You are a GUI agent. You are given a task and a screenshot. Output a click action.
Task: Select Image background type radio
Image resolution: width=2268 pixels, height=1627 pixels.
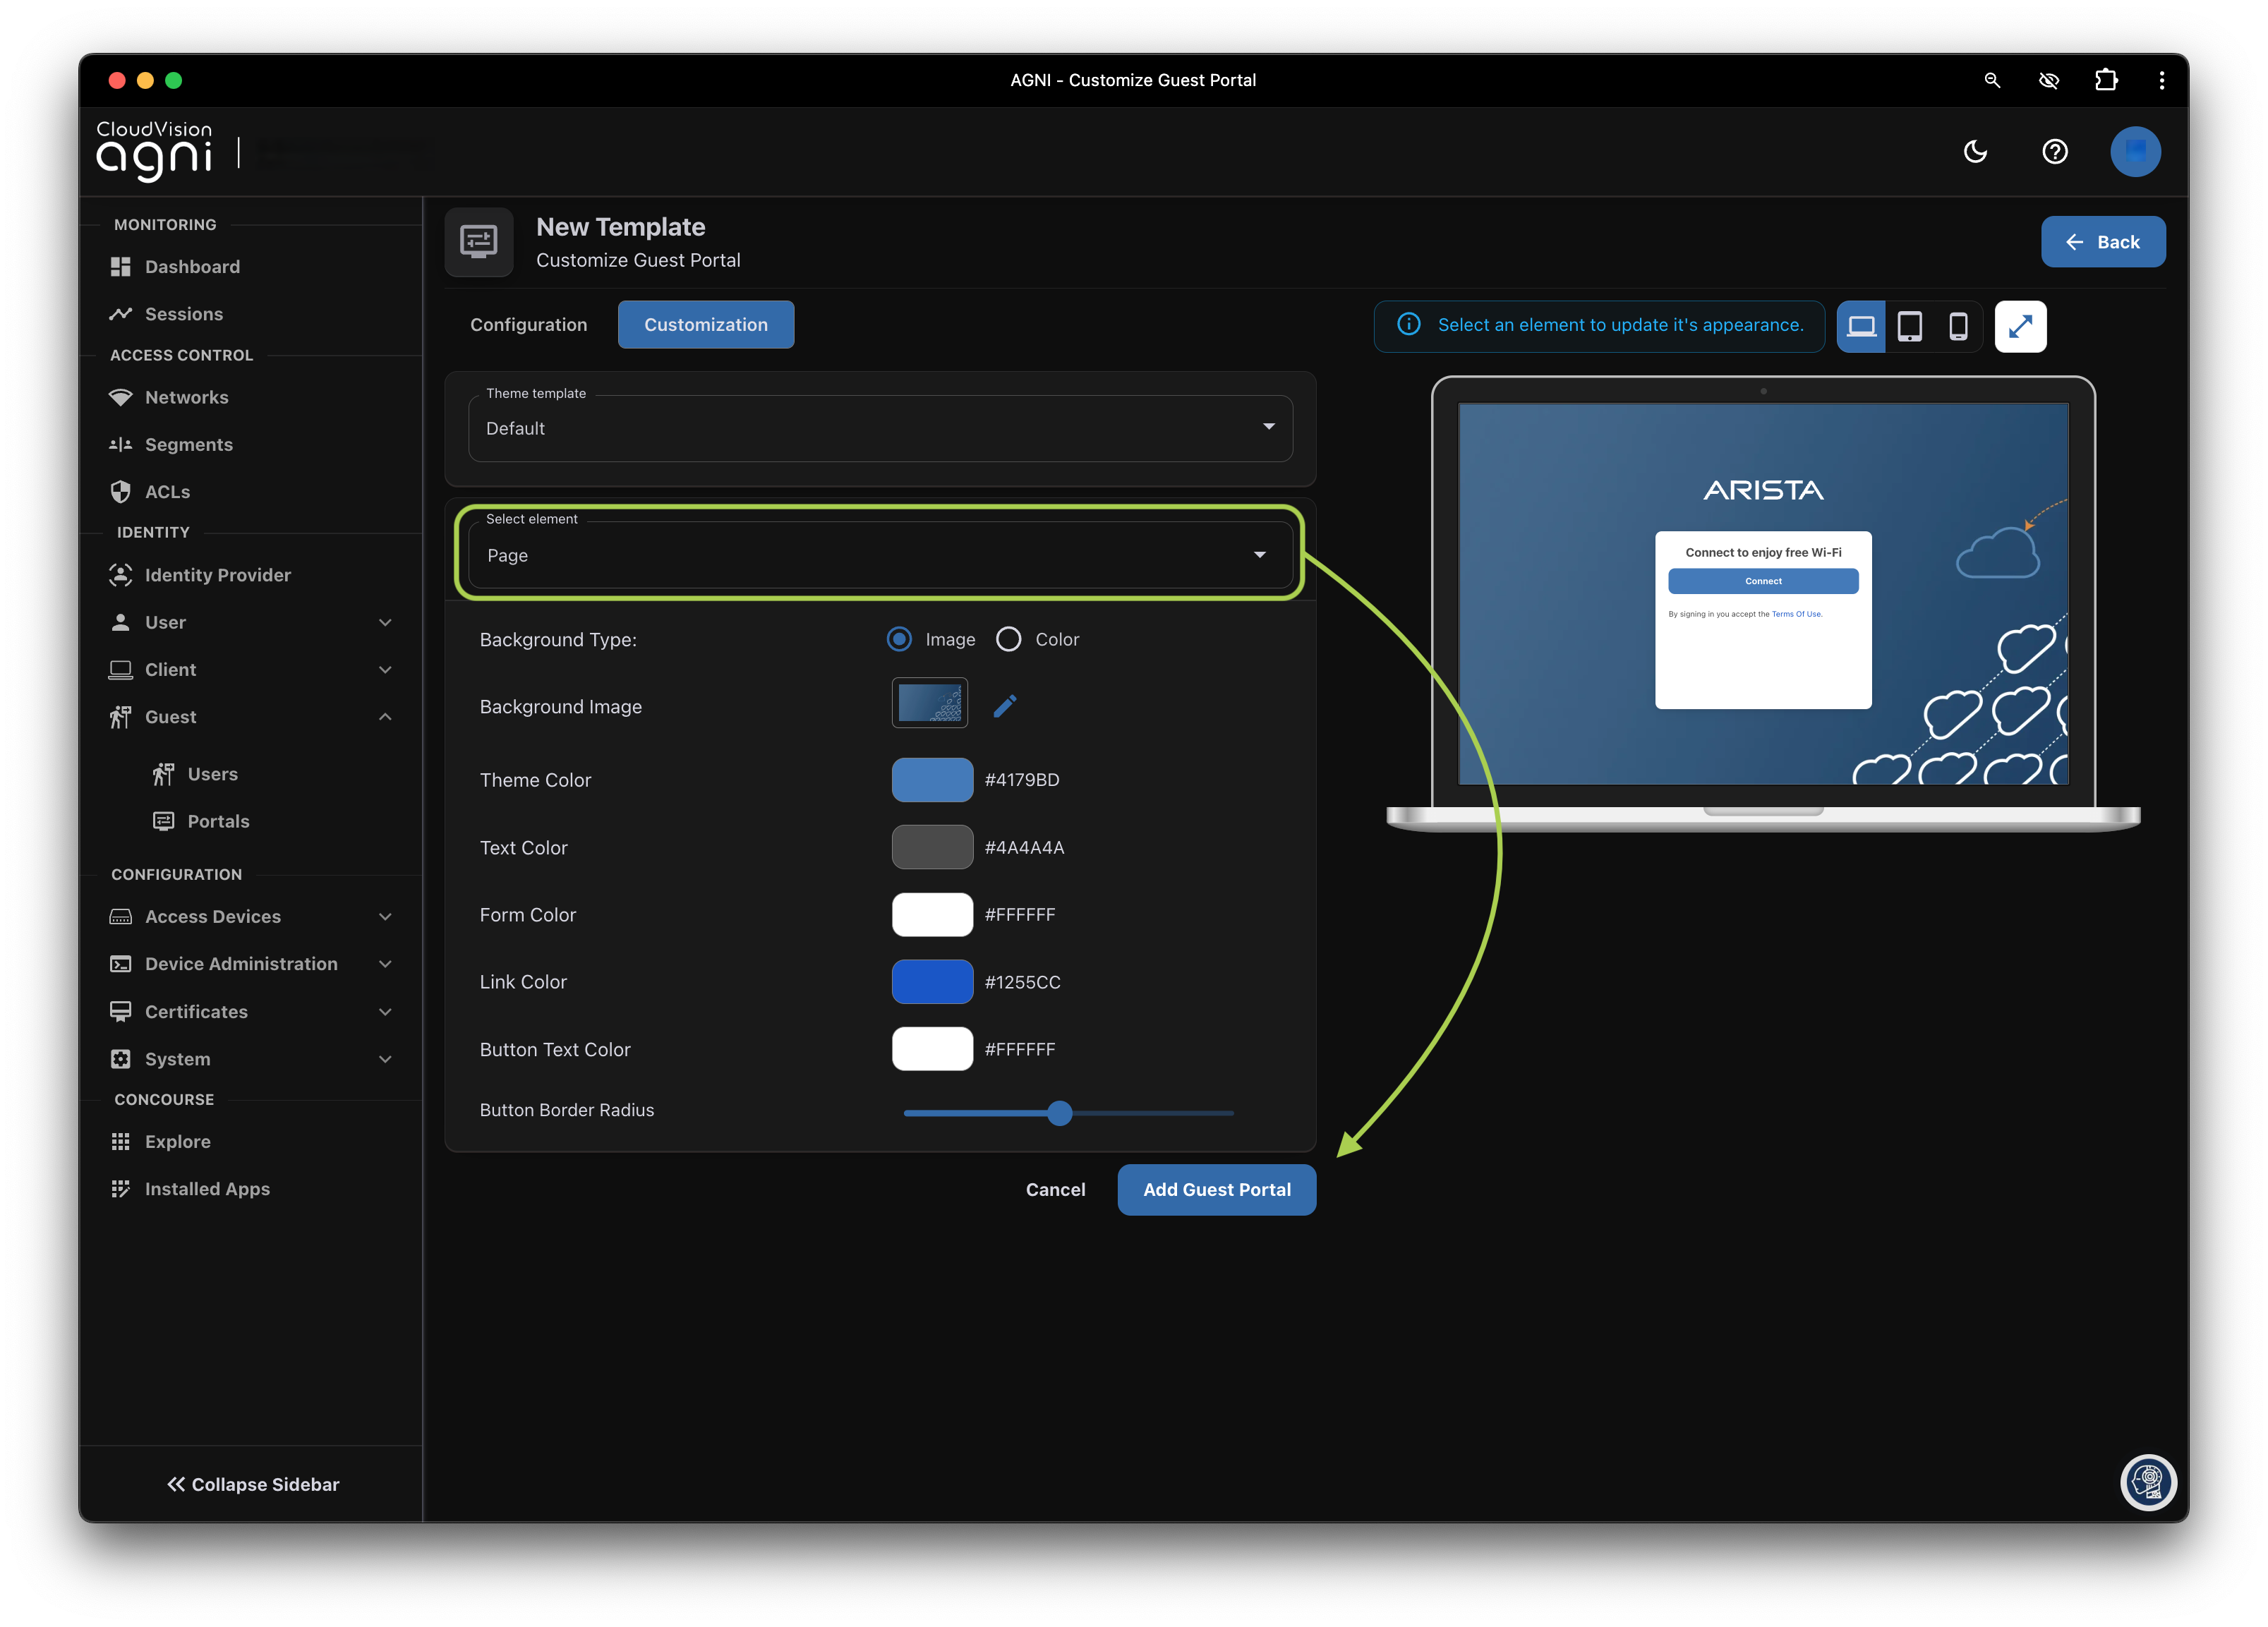point(899,639)
